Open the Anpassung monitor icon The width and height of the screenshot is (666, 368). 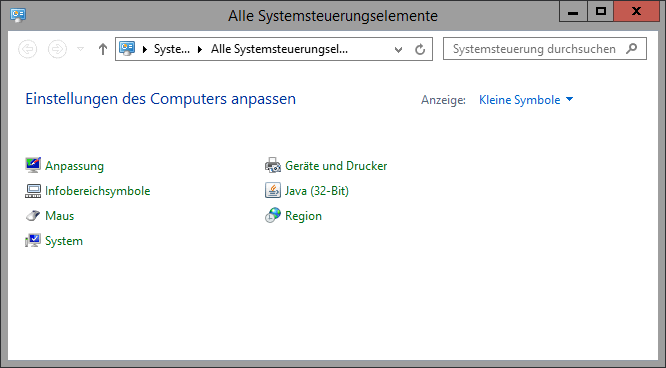tap(33, 165)
